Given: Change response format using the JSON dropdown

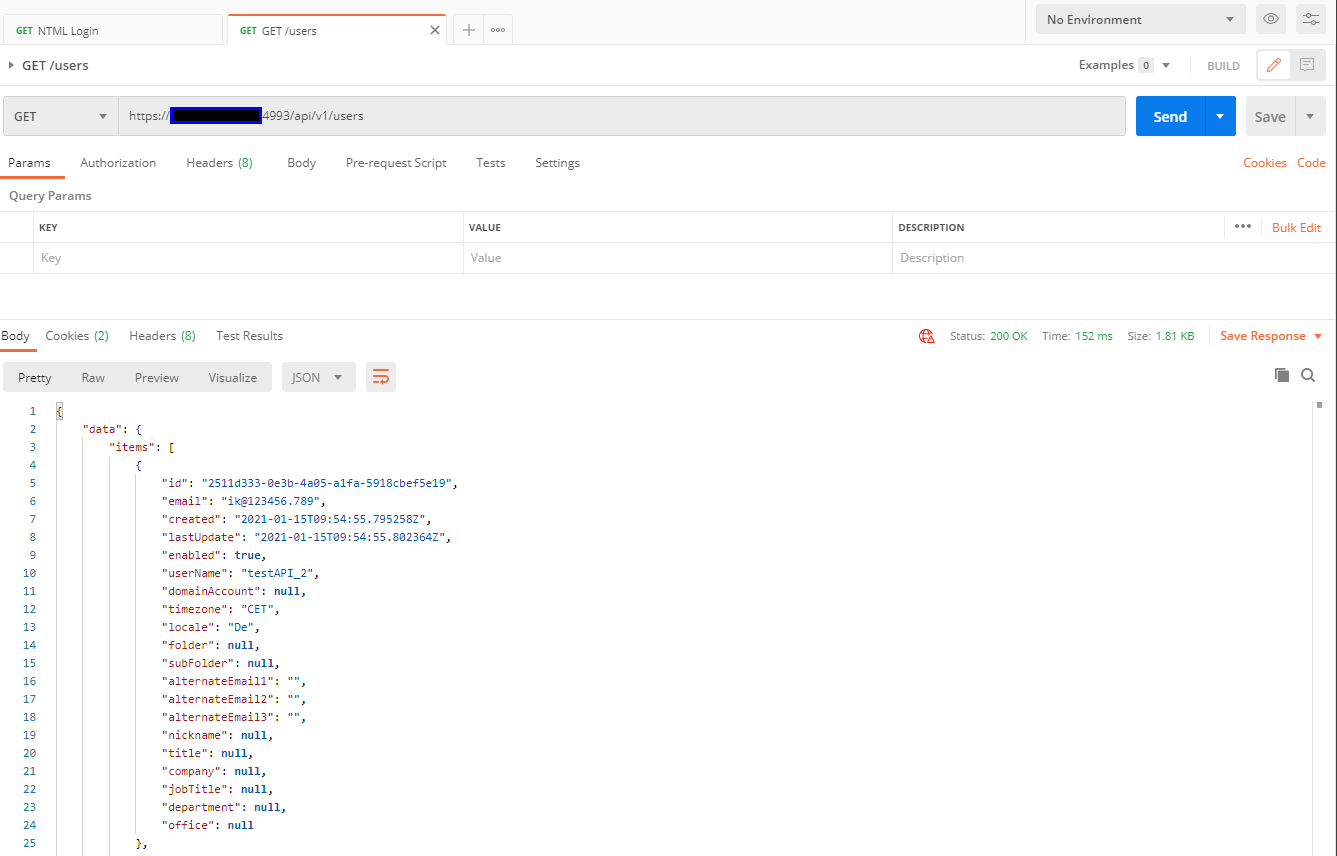Looking at the screenshot, I should click(x=318, y=377).
